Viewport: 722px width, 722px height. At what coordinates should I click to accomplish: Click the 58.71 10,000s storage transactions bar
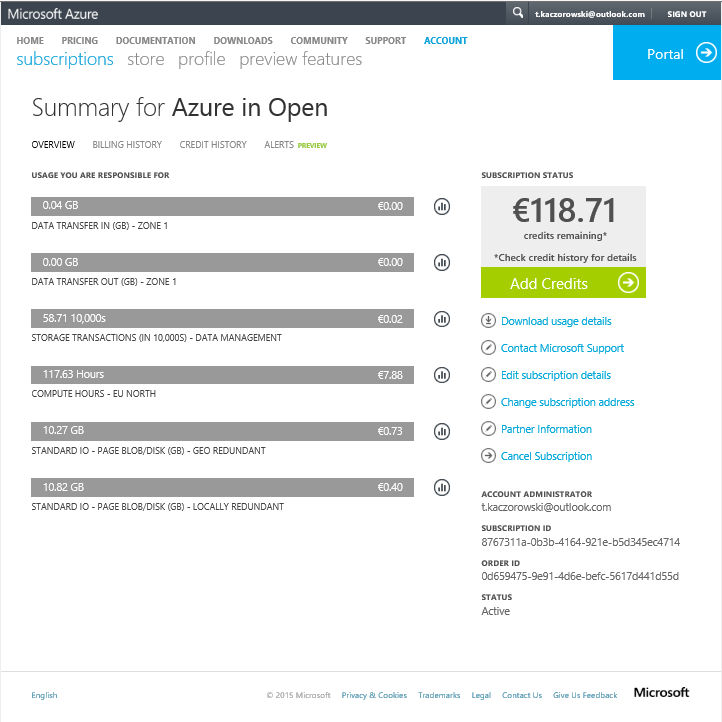pos(222,319)
